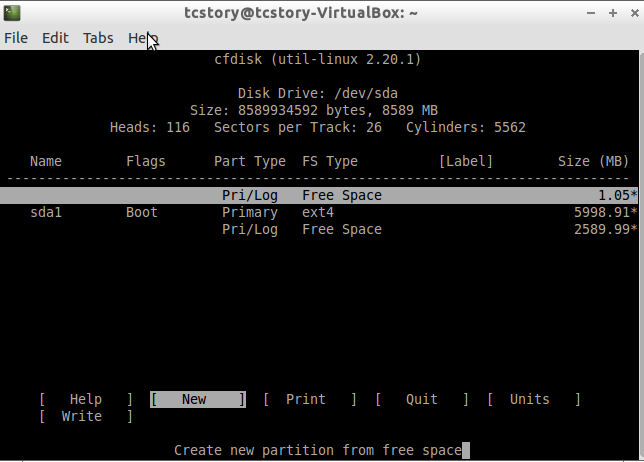Select the Write option
This screenshot has height=462, width=644.
(86, 416)
